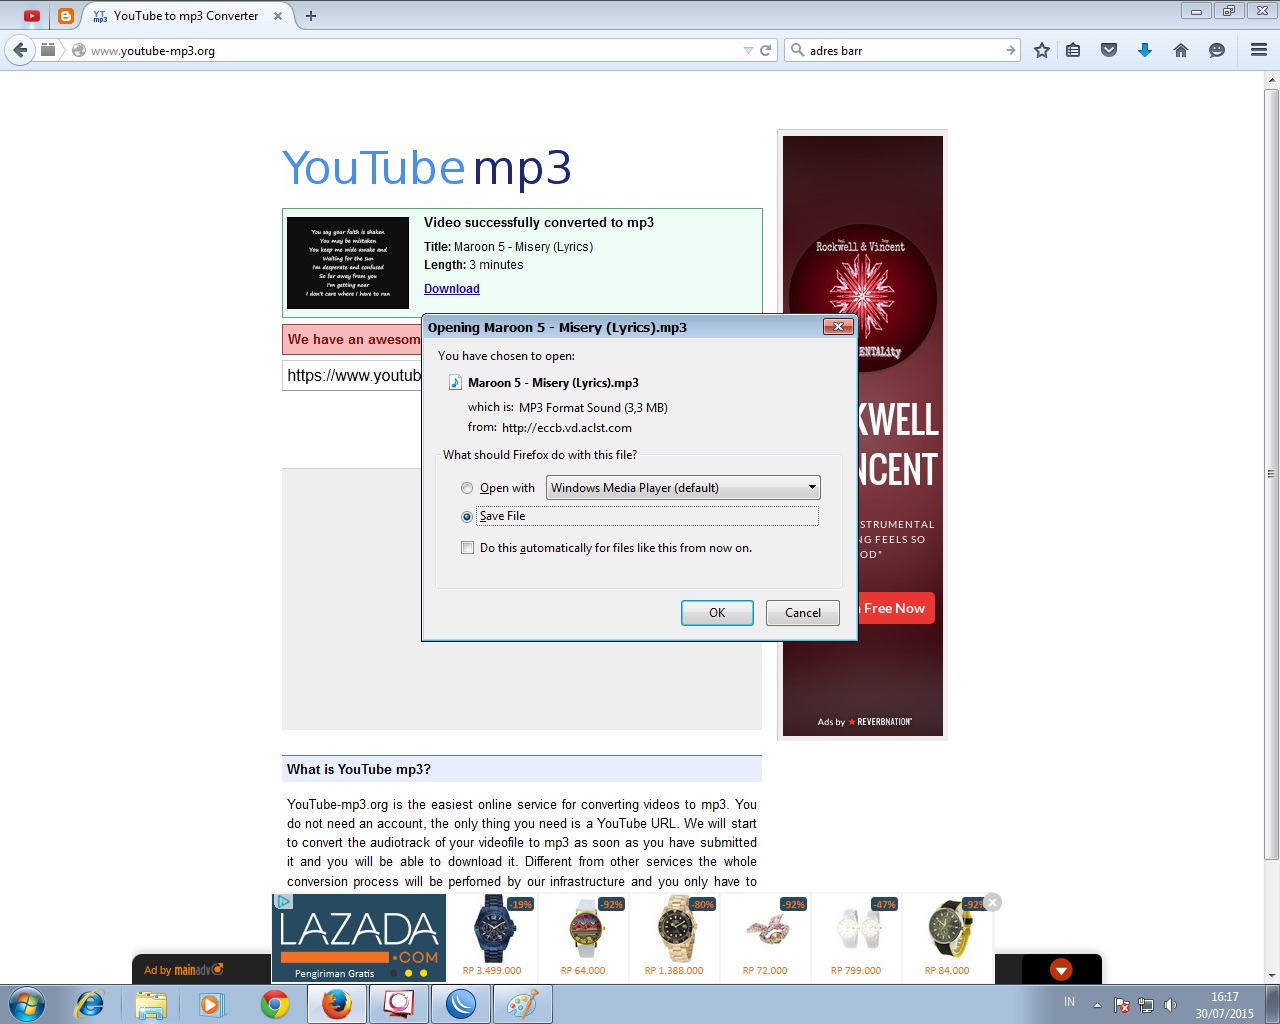Image resolution: width=1280 pixels, height=1024 pixels.
Task: Click the scrollbar down arrow
Action: (1271, 975)
